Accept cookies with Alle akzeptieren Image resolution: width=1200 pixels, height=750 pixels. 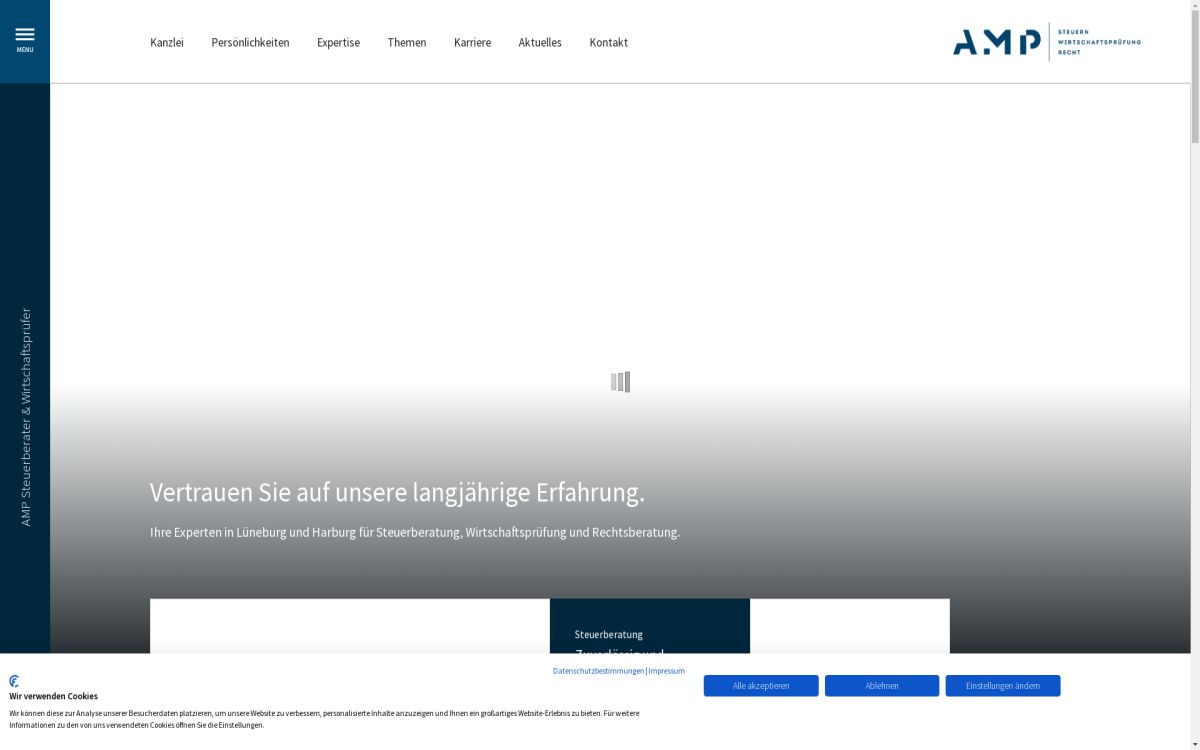coord(761,685)
